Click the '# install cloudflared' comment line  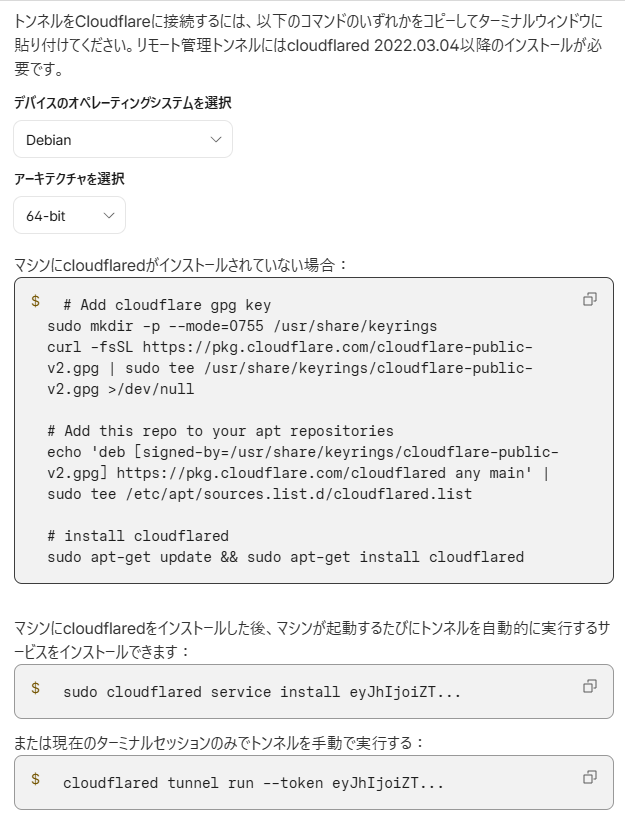tap(138, 536)
